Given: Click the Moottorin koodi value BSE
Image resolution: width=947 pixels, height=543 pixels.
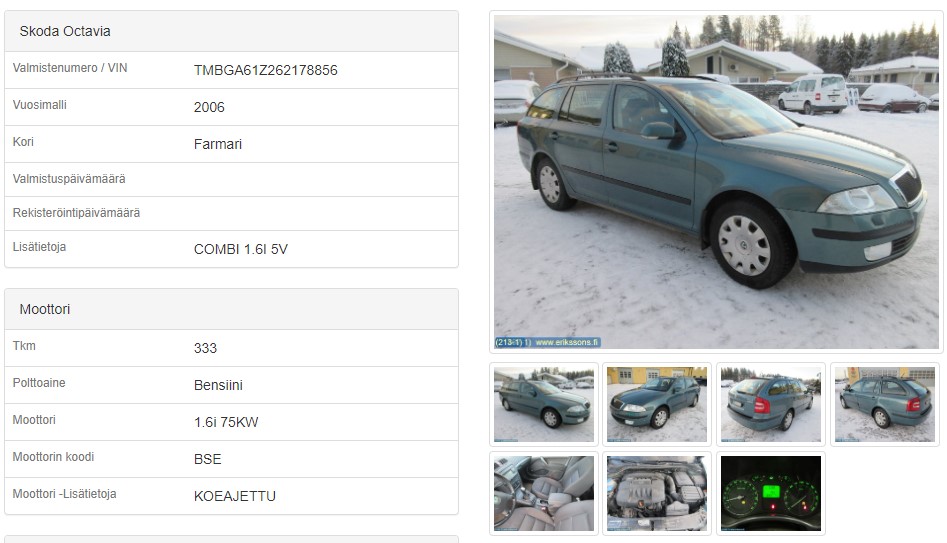Looking at the screenshot, I should [x=208, y=460].
